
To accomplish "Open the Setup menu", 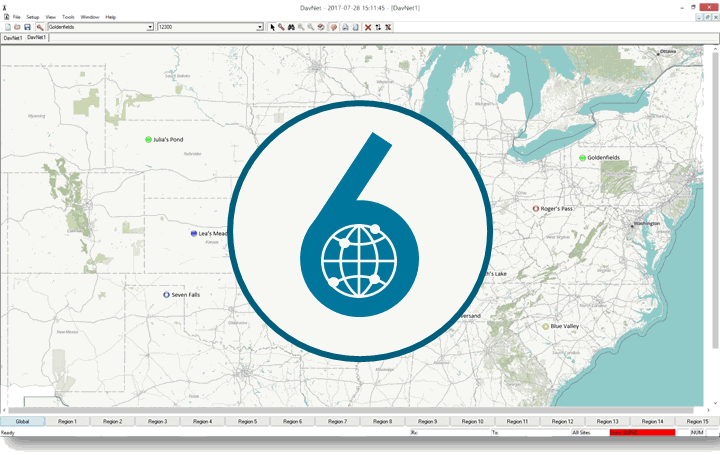I will [33, 17].
